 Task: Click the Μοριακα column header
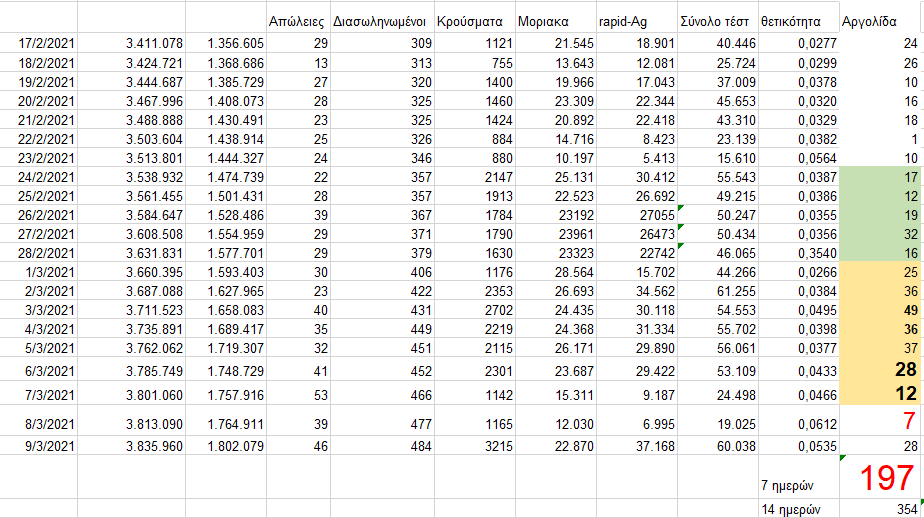[x=555, y=20]
